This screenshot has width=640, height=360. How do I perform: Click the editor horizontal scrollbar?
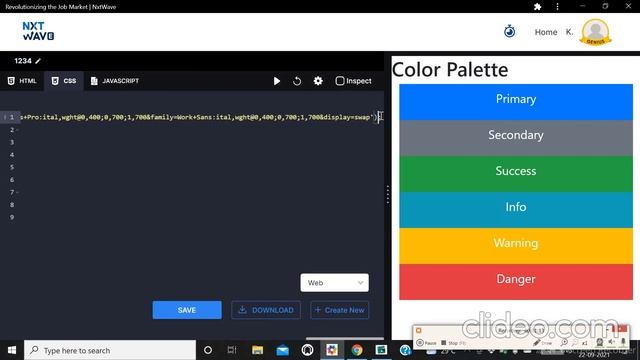coord(344,338)
